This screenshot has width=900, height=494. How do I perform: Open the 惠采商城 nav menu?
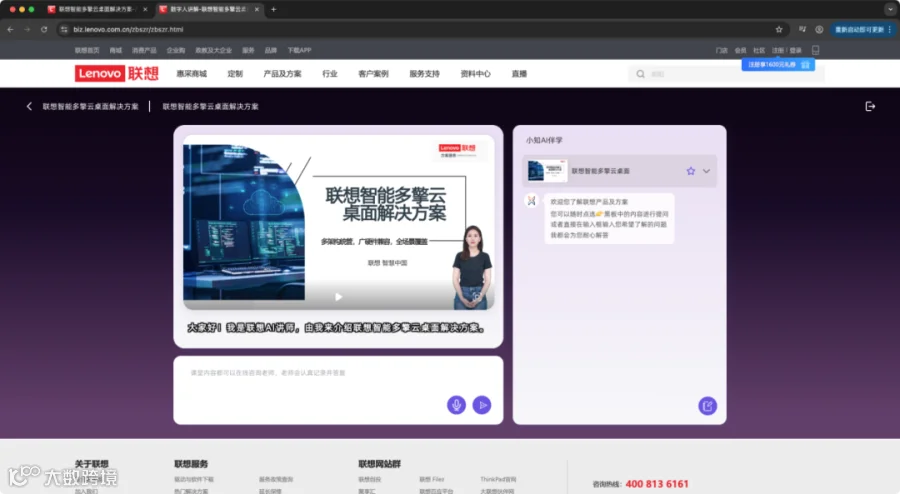pos(192,74)
